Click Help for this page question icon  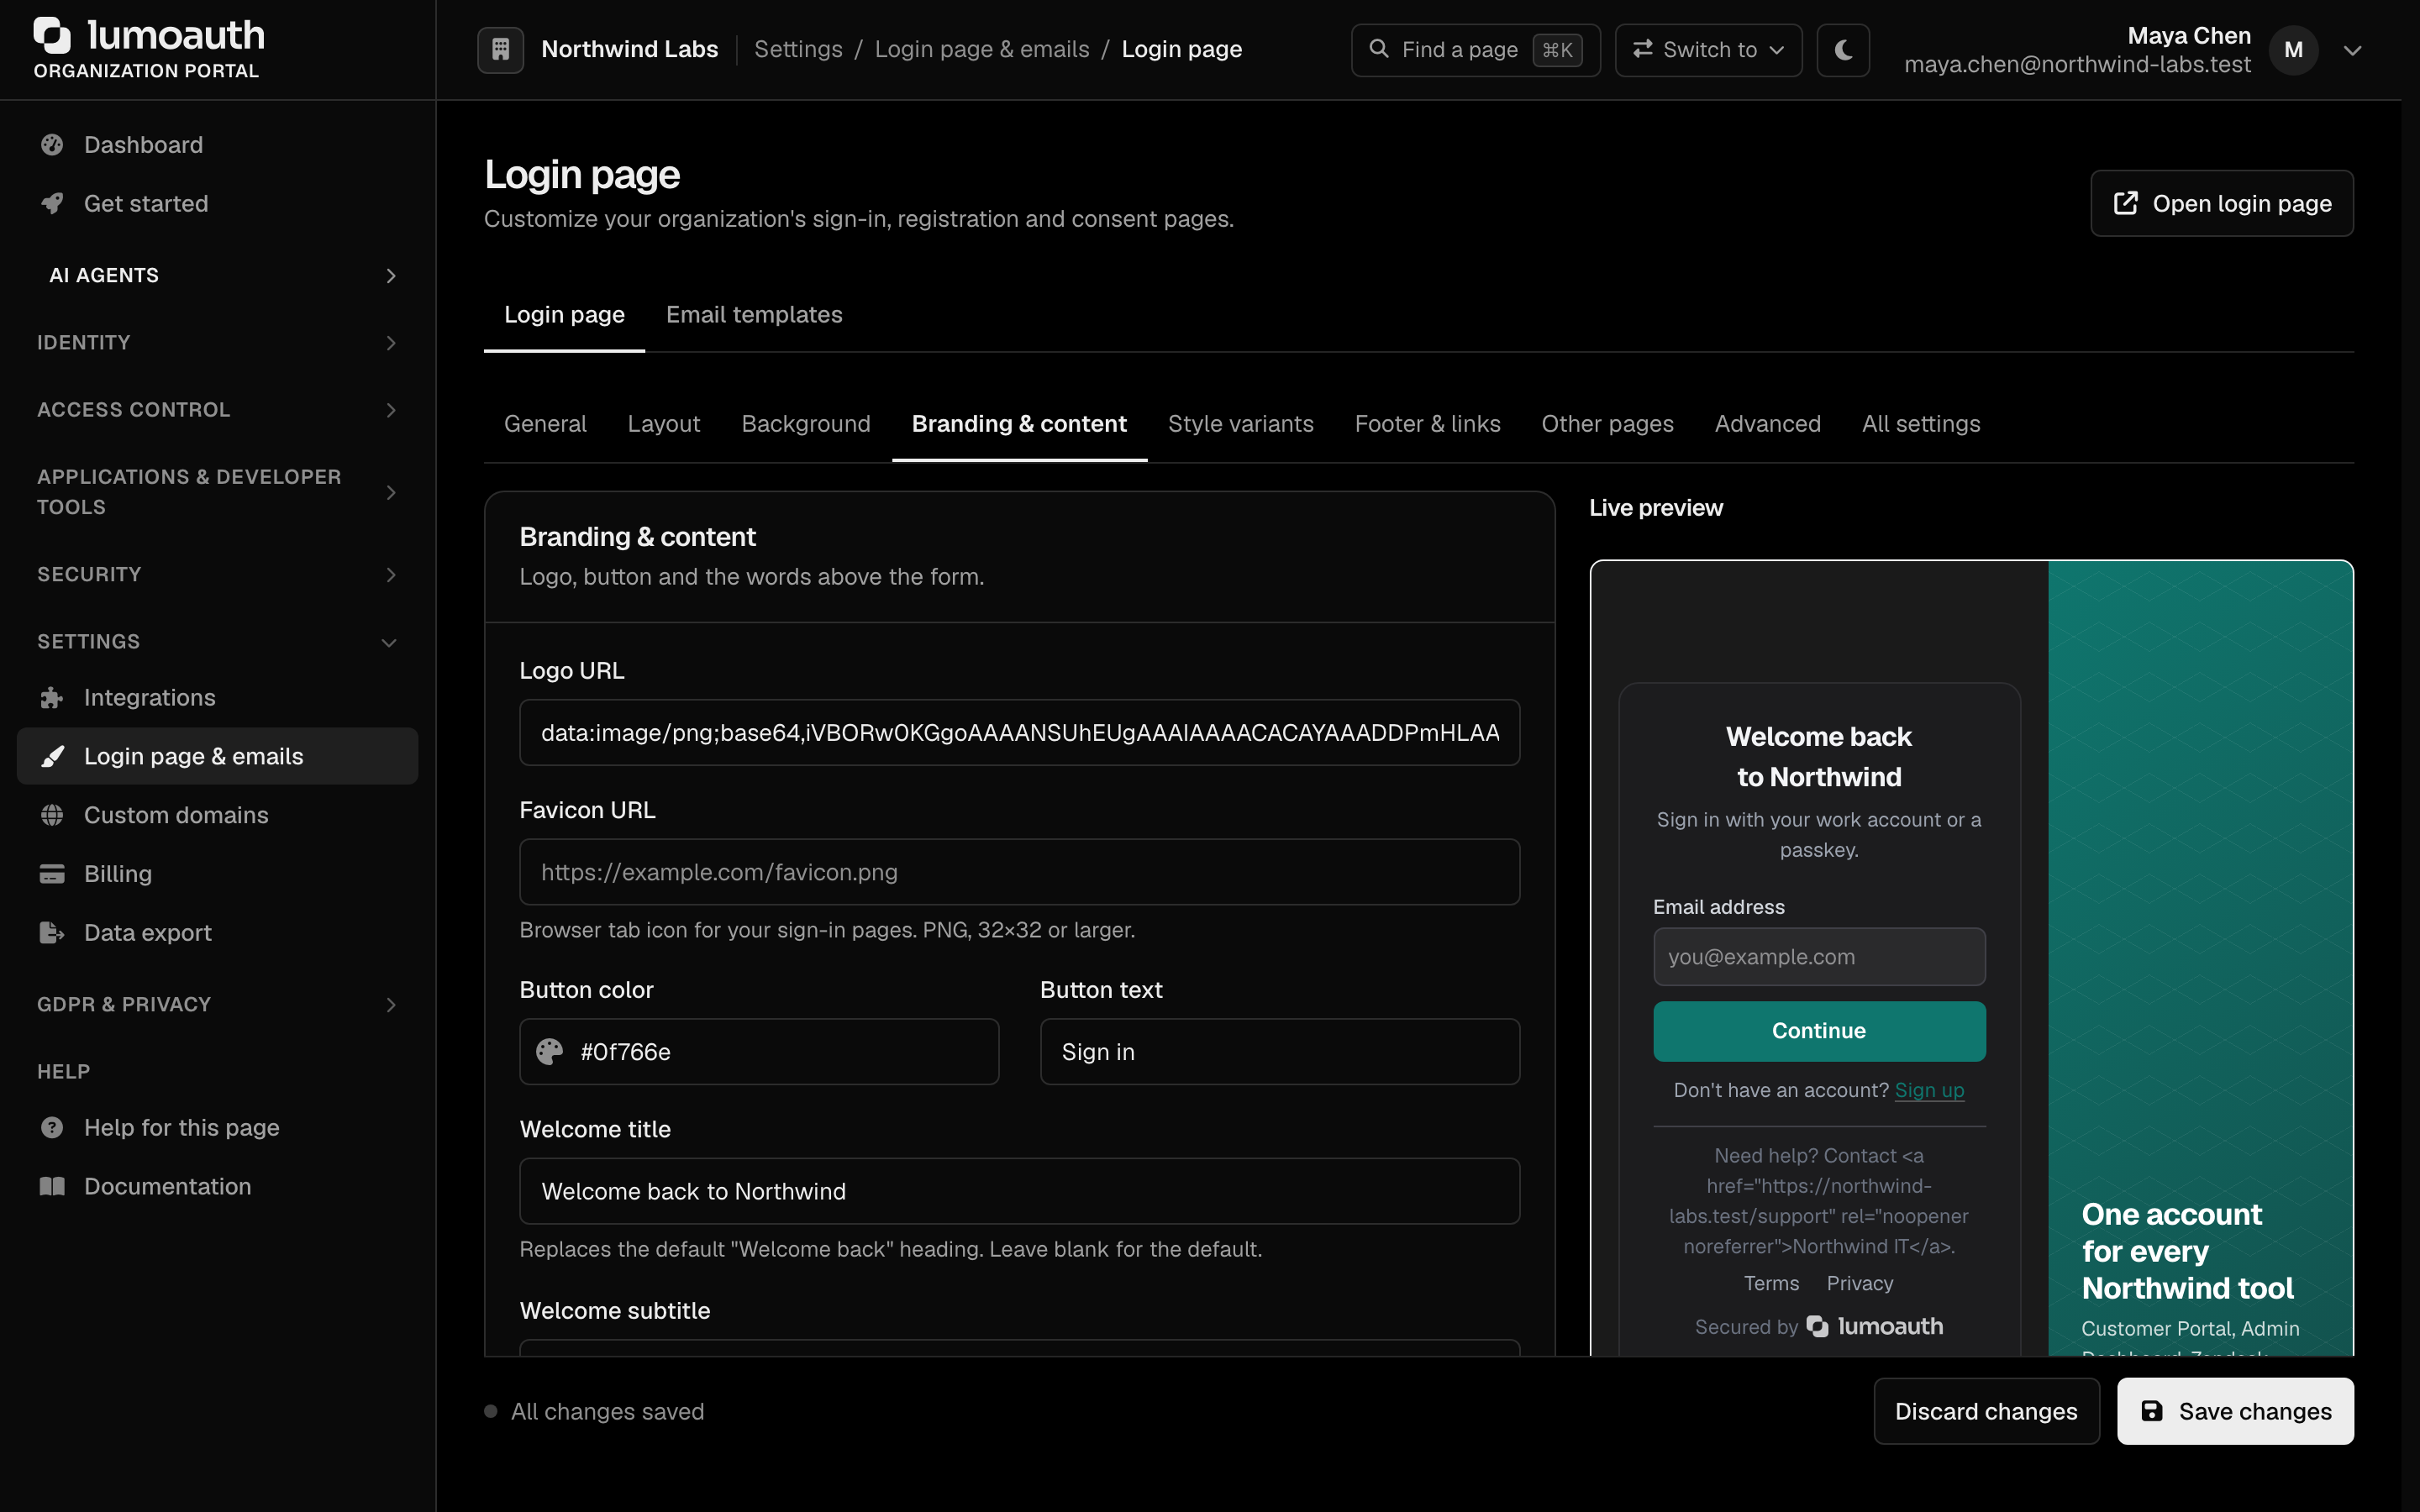[52, 1128]
